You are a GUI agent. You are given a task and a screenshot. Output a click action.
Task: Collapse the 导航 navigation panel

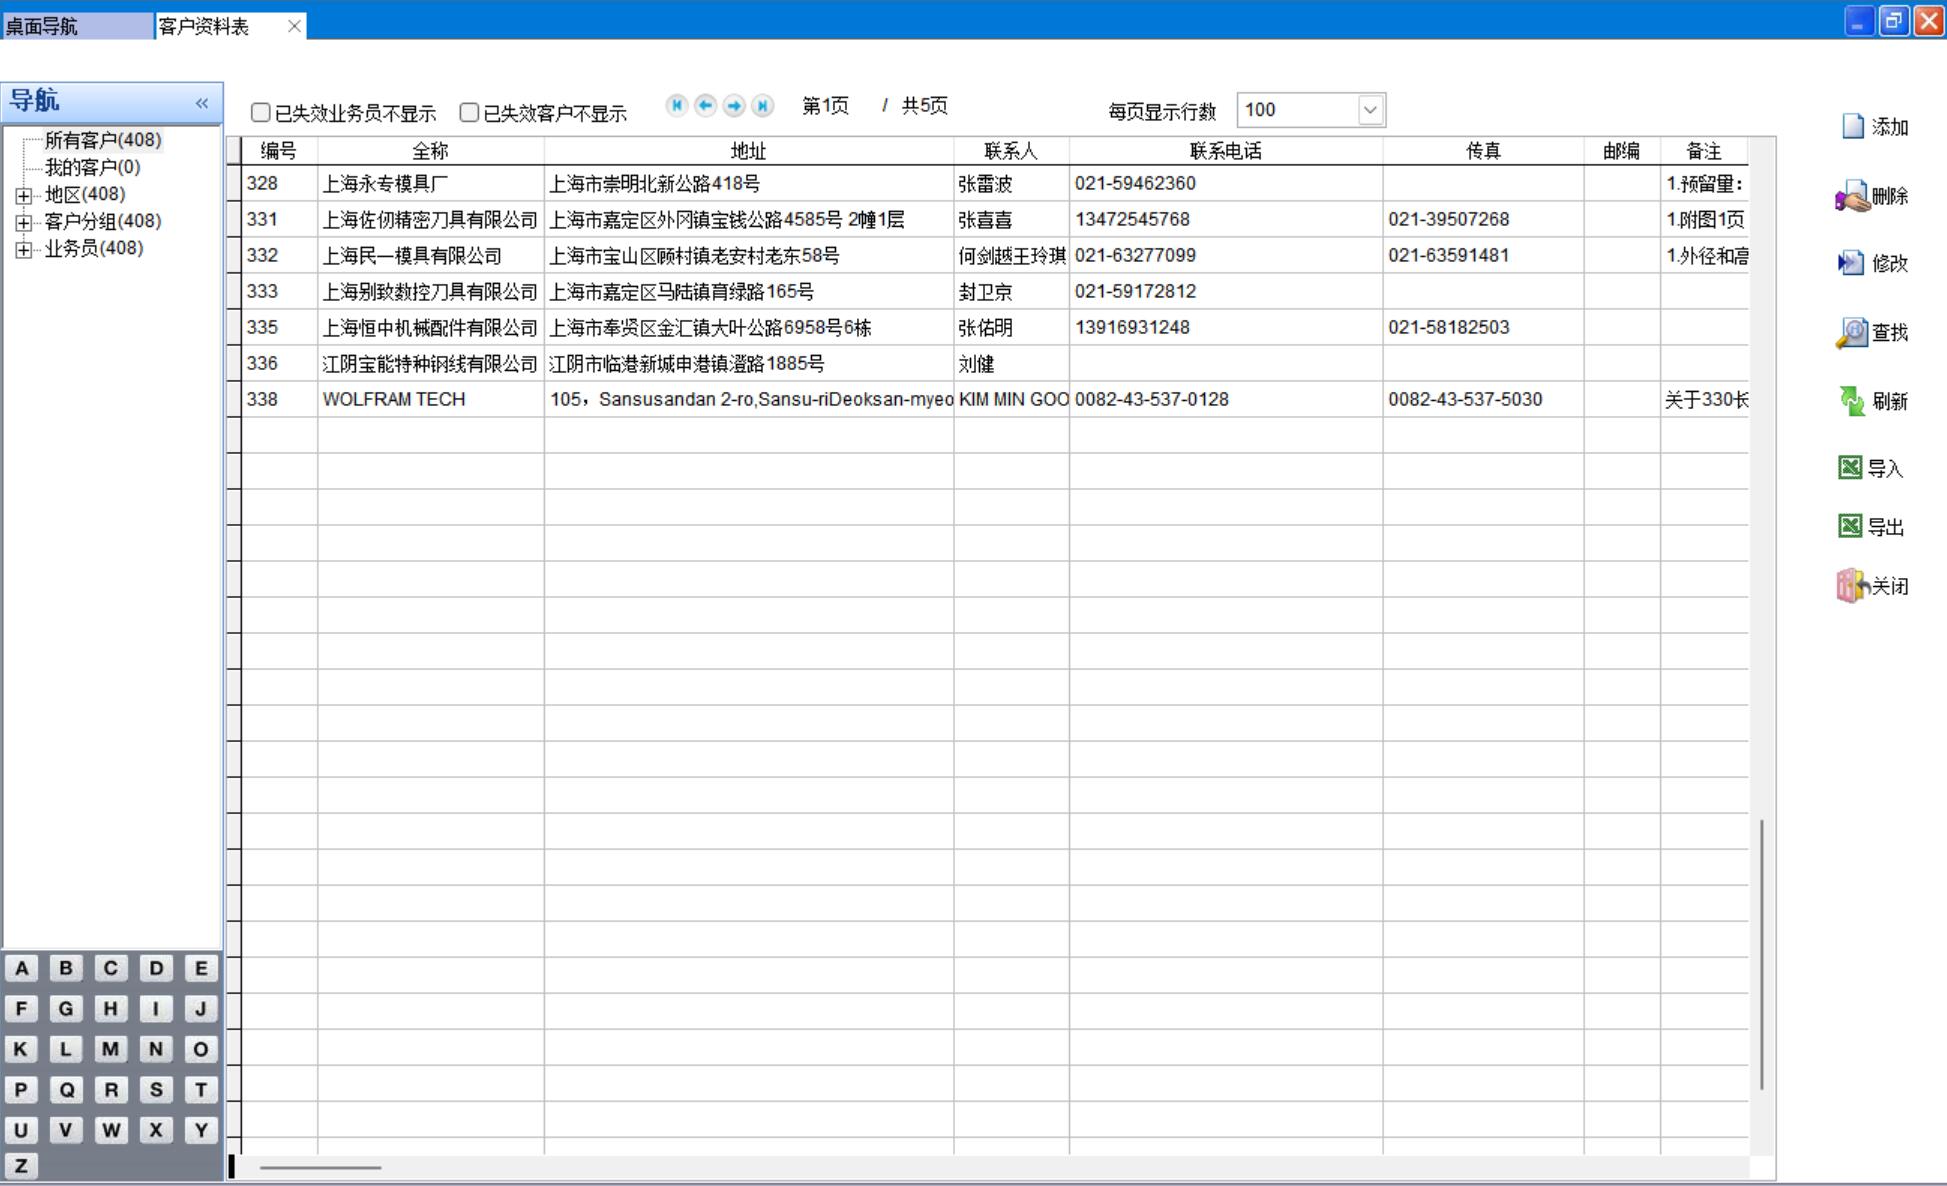(202, 103)
